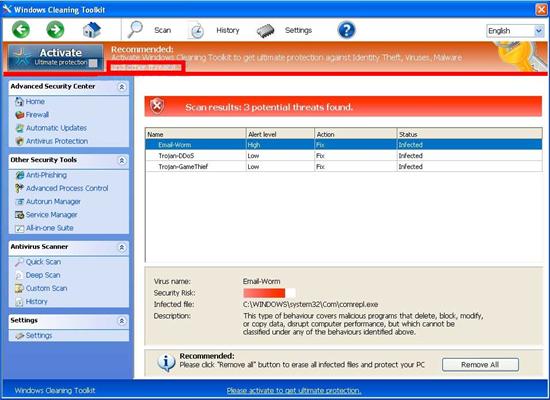Click the Action column header
The image size is (550, 400).
coord(356,134)
